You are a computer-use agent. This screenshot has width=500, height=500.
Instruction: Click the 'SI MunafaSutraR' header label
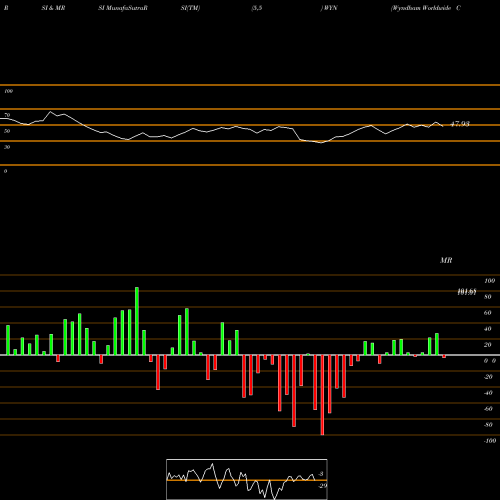pyautogui.click(x=123, y=8)
